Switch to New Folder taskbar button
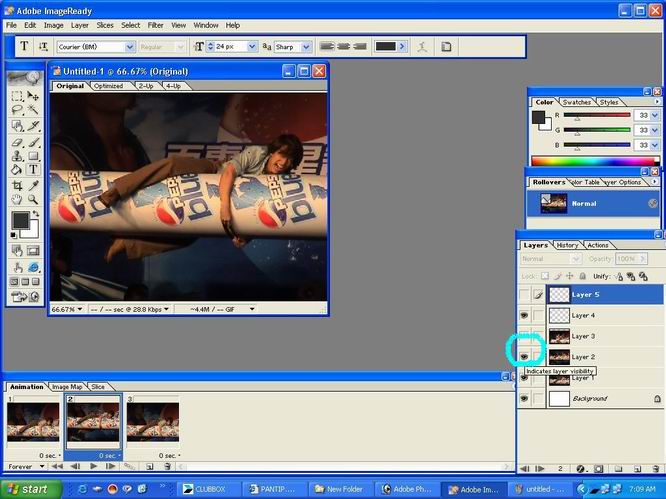666x499 pixels. tap(341, 489)
